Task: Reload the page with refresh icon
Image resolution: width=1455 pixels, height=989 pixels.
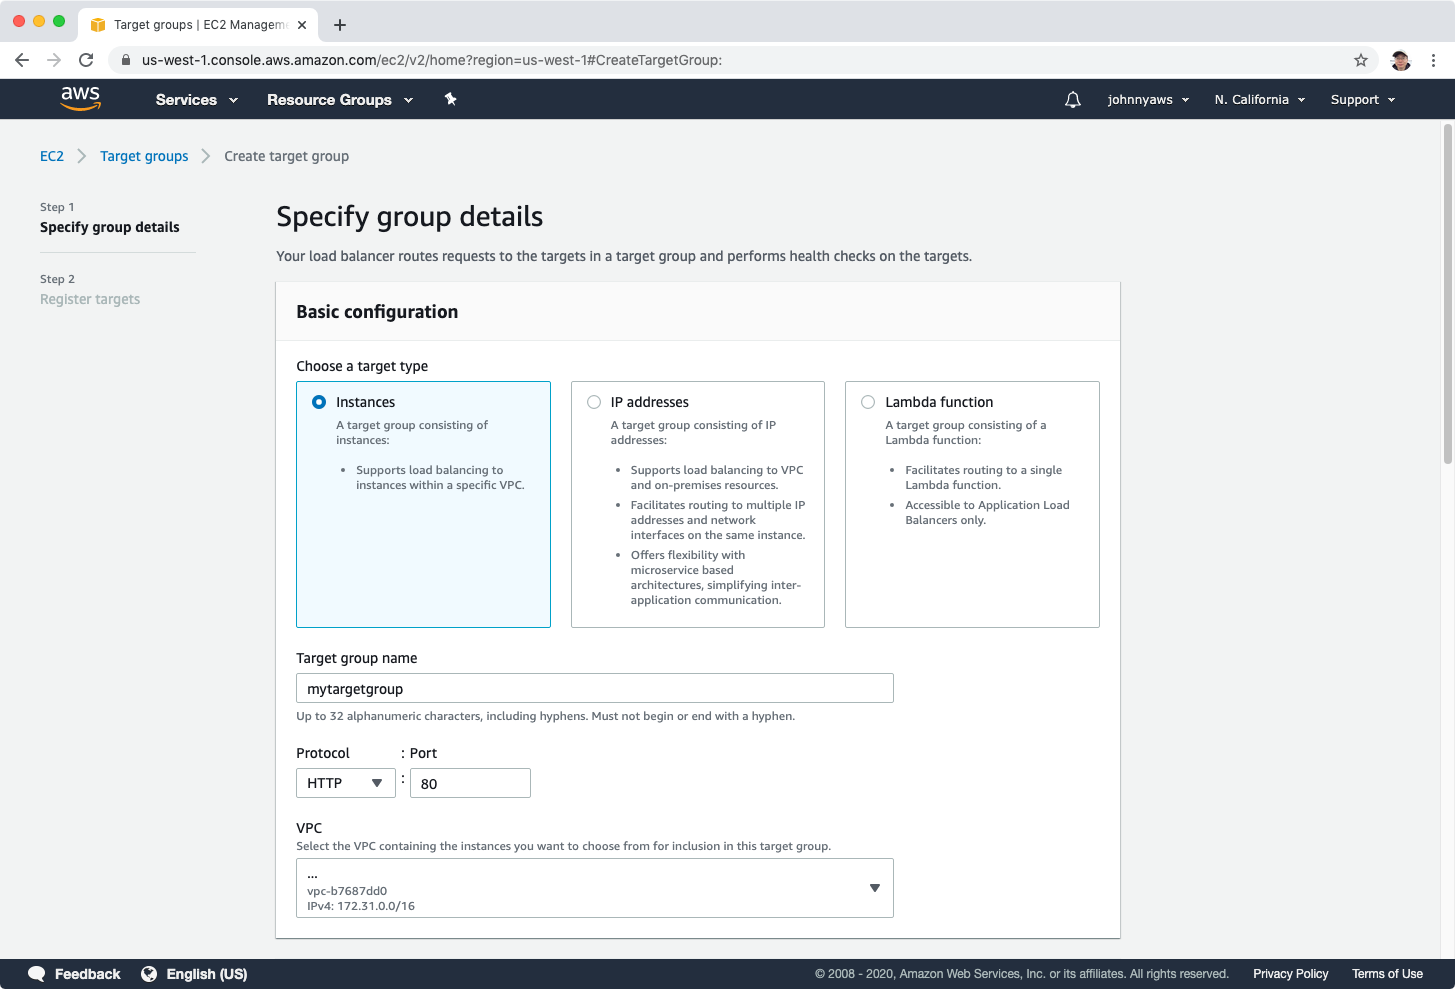Action: (86, 60)
